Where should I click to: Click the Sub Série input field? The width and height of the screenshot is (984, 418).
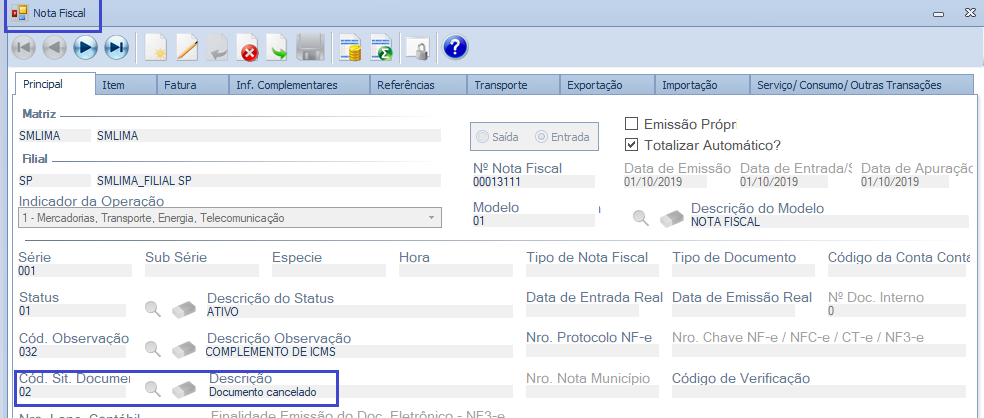(x=201, y=271)
